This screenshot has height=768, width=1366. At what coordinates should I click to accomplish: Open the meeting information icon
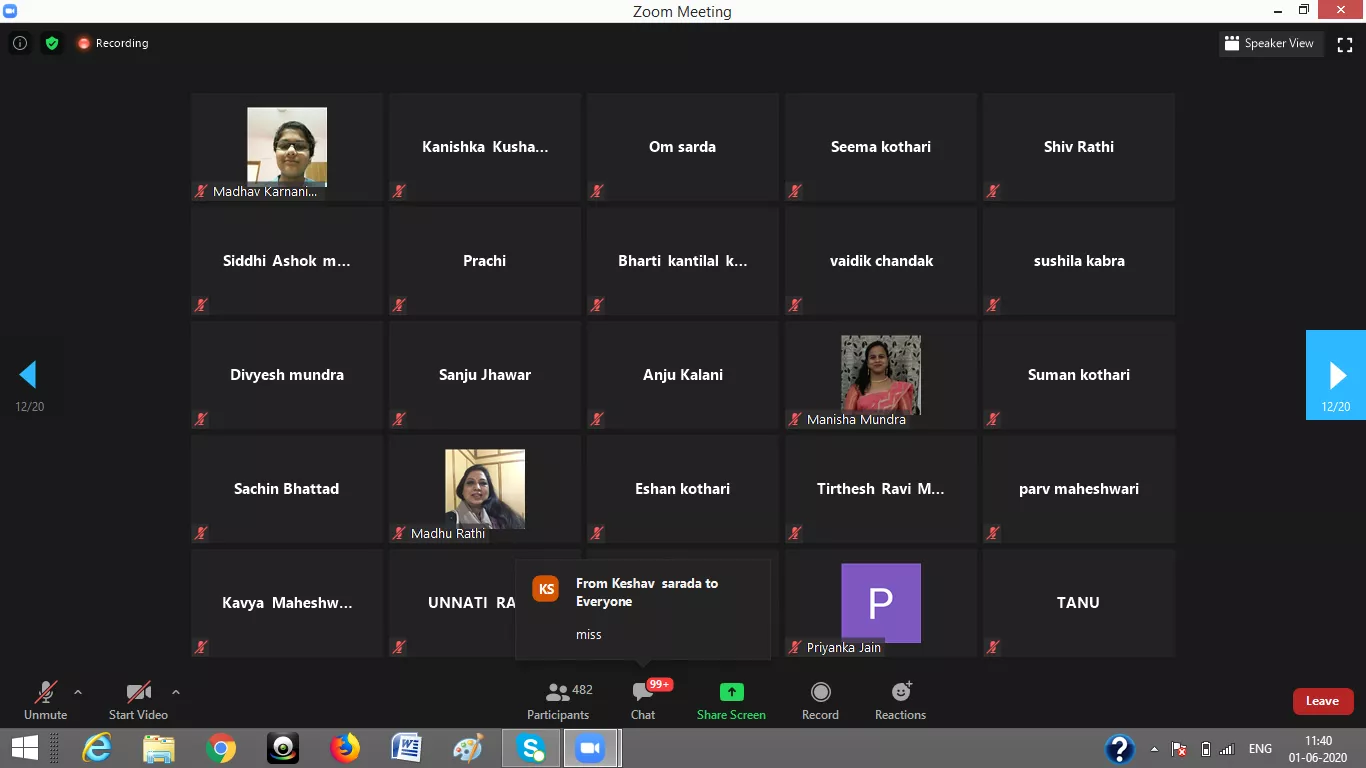19,43
